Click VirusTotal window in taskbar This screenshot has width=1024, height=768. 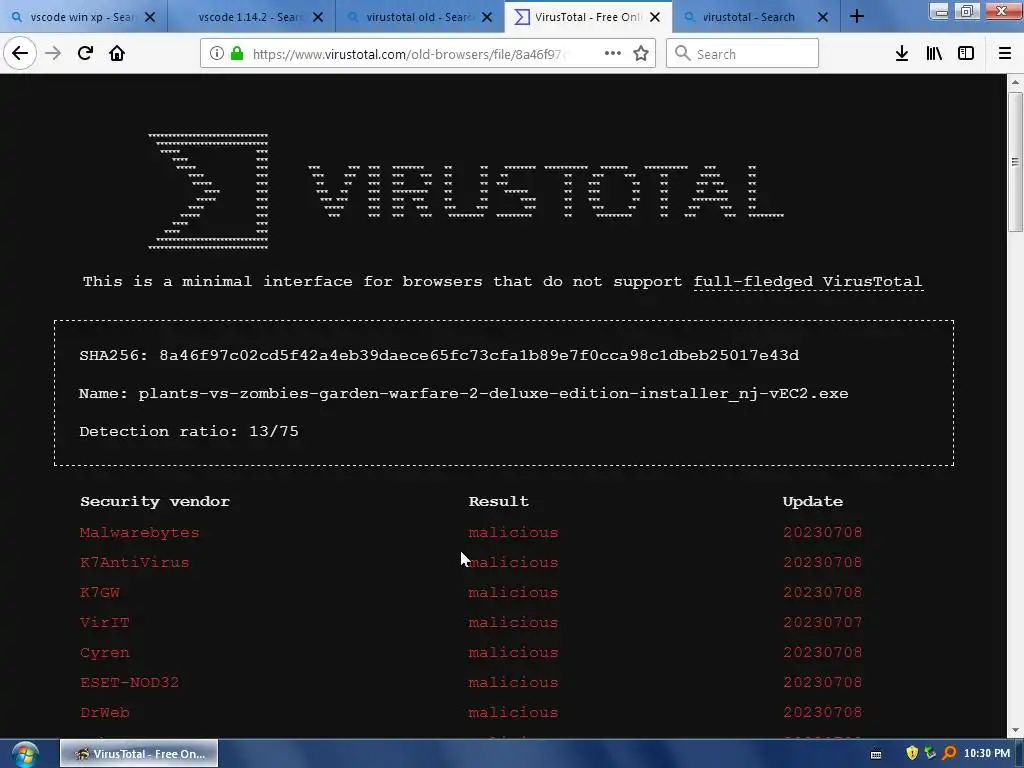139,754
